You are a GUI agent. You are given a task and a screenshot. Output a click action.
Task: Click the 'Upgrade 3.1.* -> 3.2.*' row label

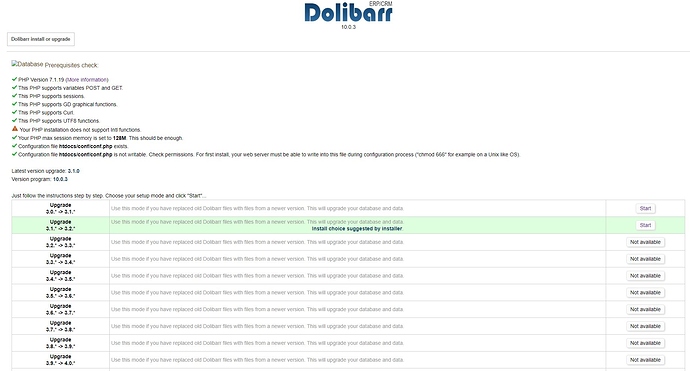click(x=60, y=225)
